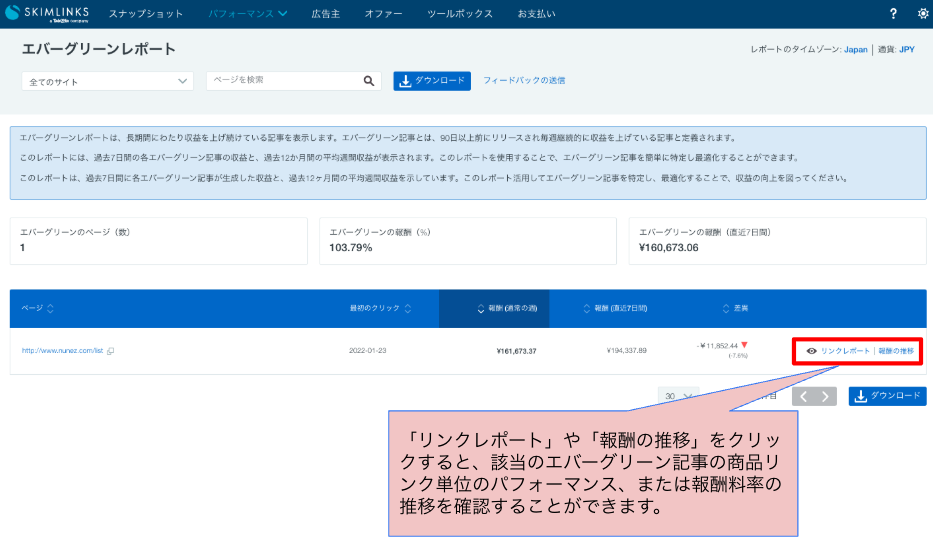
Task: Open the rows-per-page 30 dropdown
Action: tap(681, 396)
